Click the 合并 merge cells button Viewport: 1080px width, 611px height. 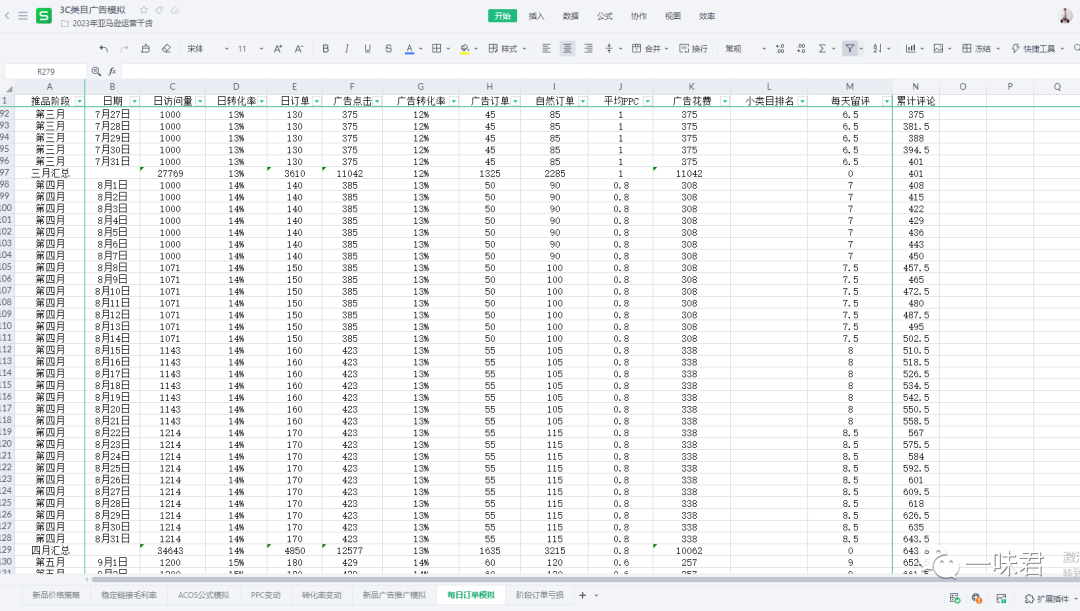coord(648,48)
